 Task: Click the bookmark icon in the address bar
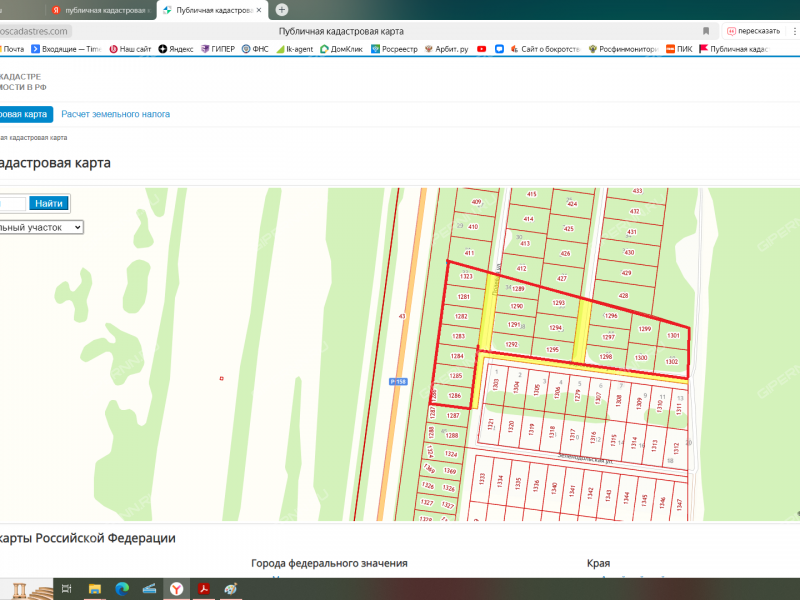[x=706, y=31]
